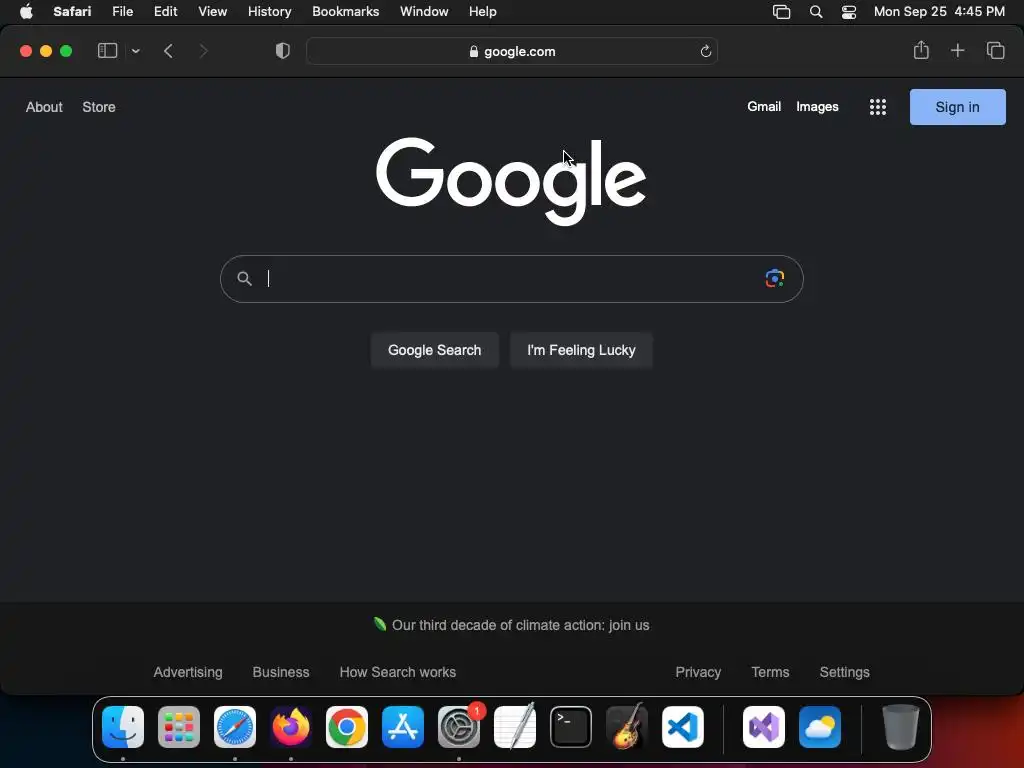Open the weather cloud app in dock

[820, 727]
